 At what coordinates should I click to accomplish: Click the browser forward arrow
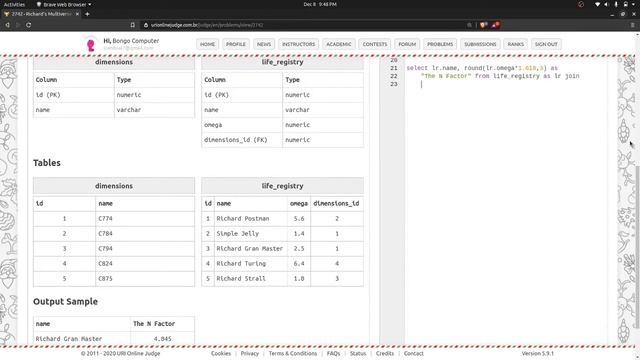tap(18, 25)
